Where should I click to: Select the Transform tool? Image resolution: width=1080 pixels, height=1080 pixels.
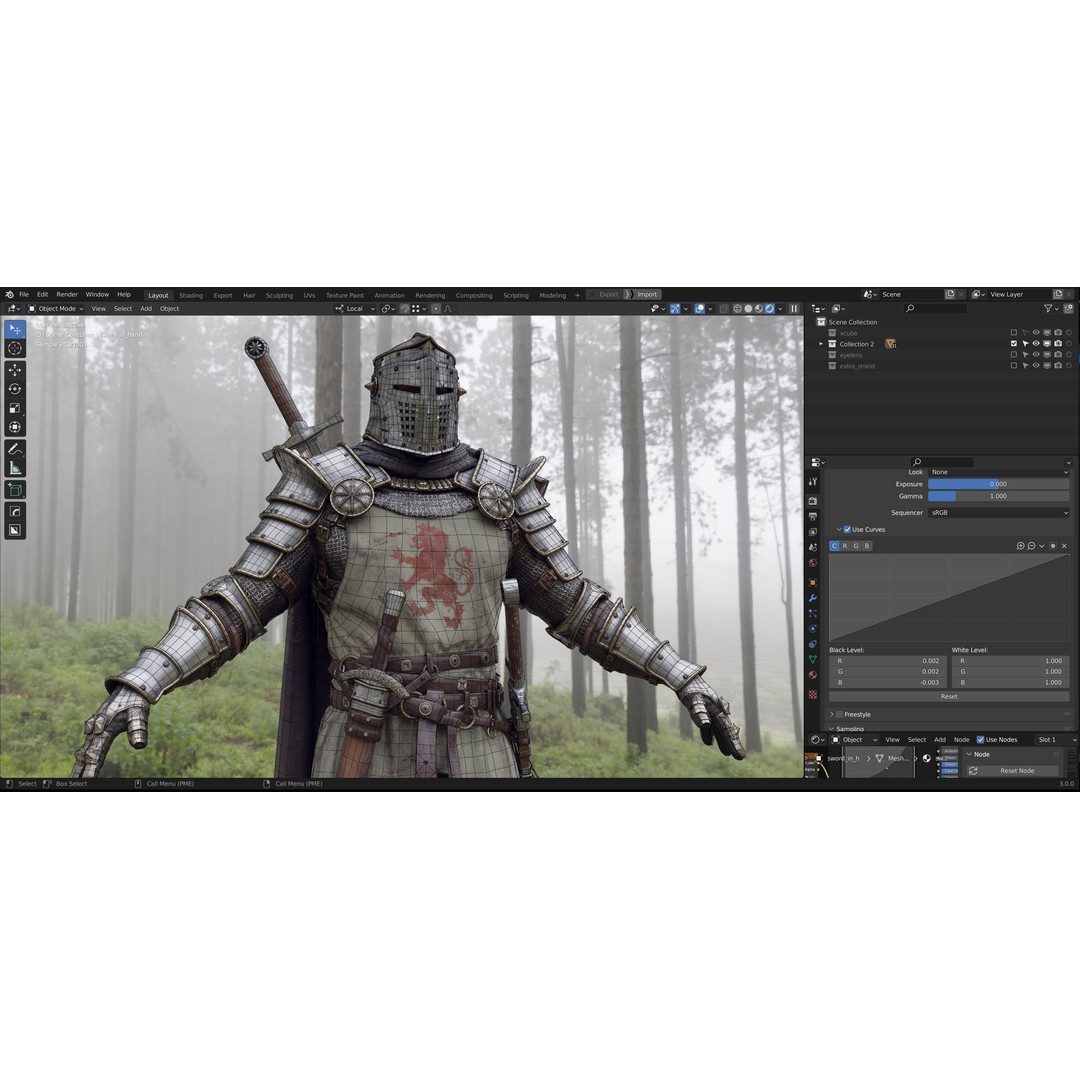point(14,427)
